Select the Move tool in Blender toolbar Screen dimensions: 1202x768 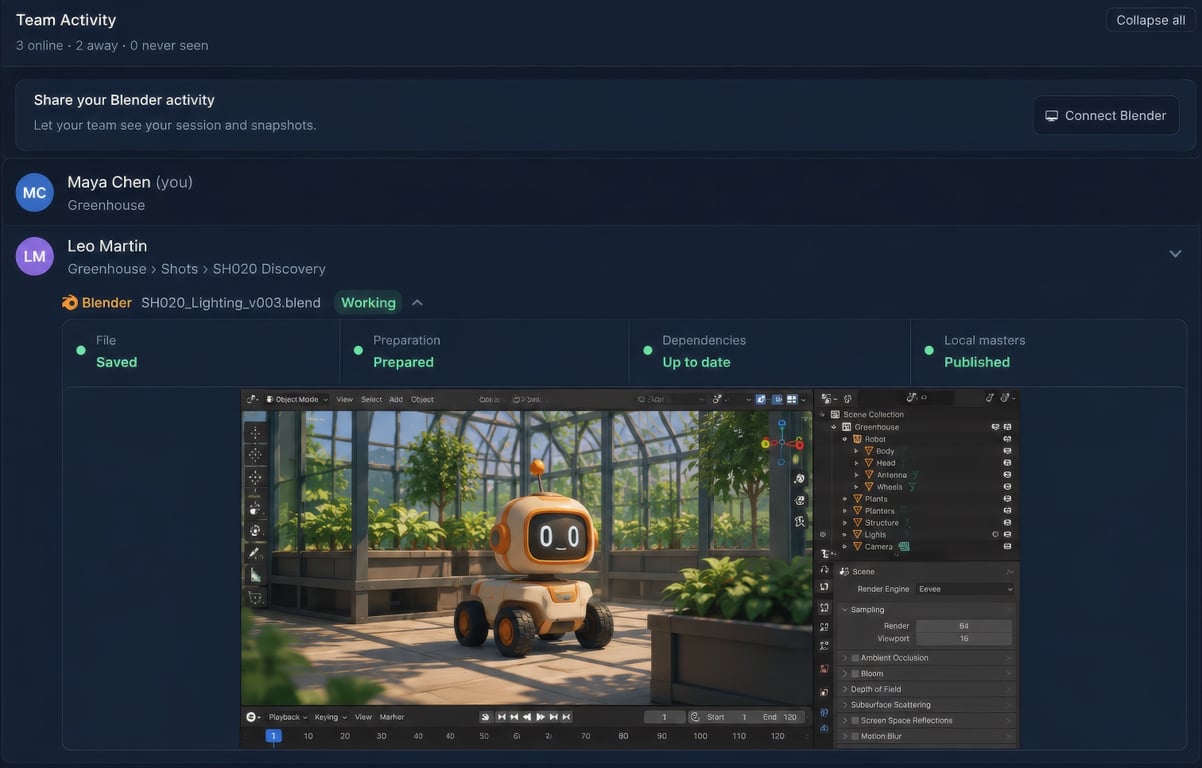pos(255,478)
